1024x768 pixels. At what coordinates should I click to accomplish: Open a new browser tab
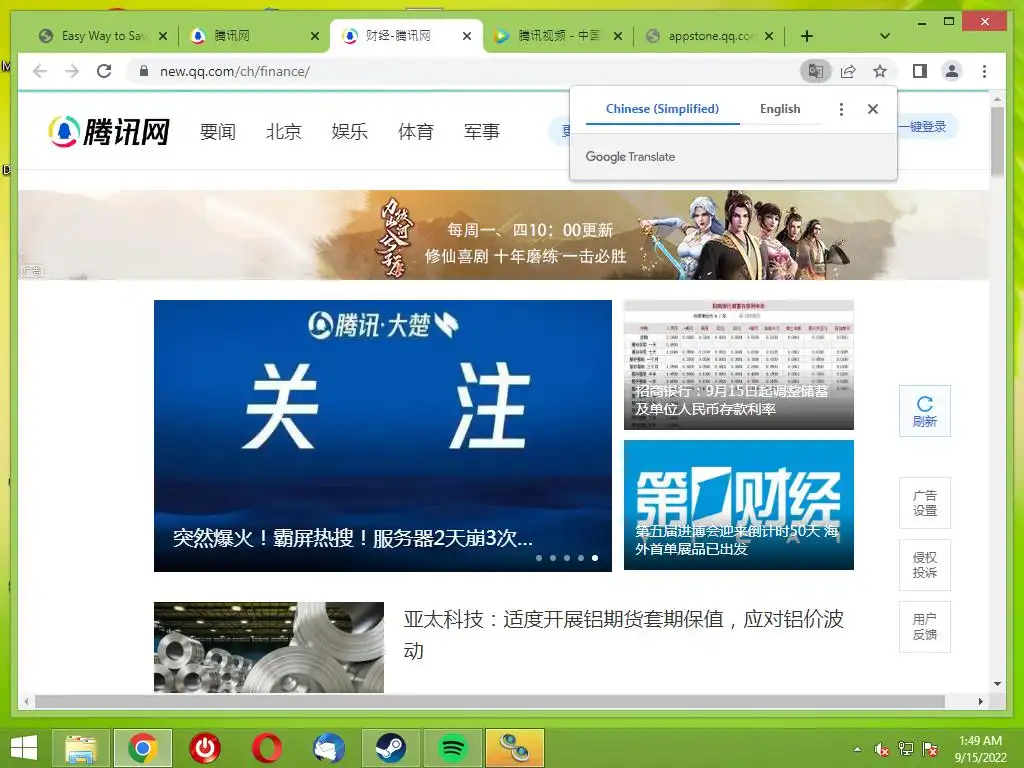point(807,36)
